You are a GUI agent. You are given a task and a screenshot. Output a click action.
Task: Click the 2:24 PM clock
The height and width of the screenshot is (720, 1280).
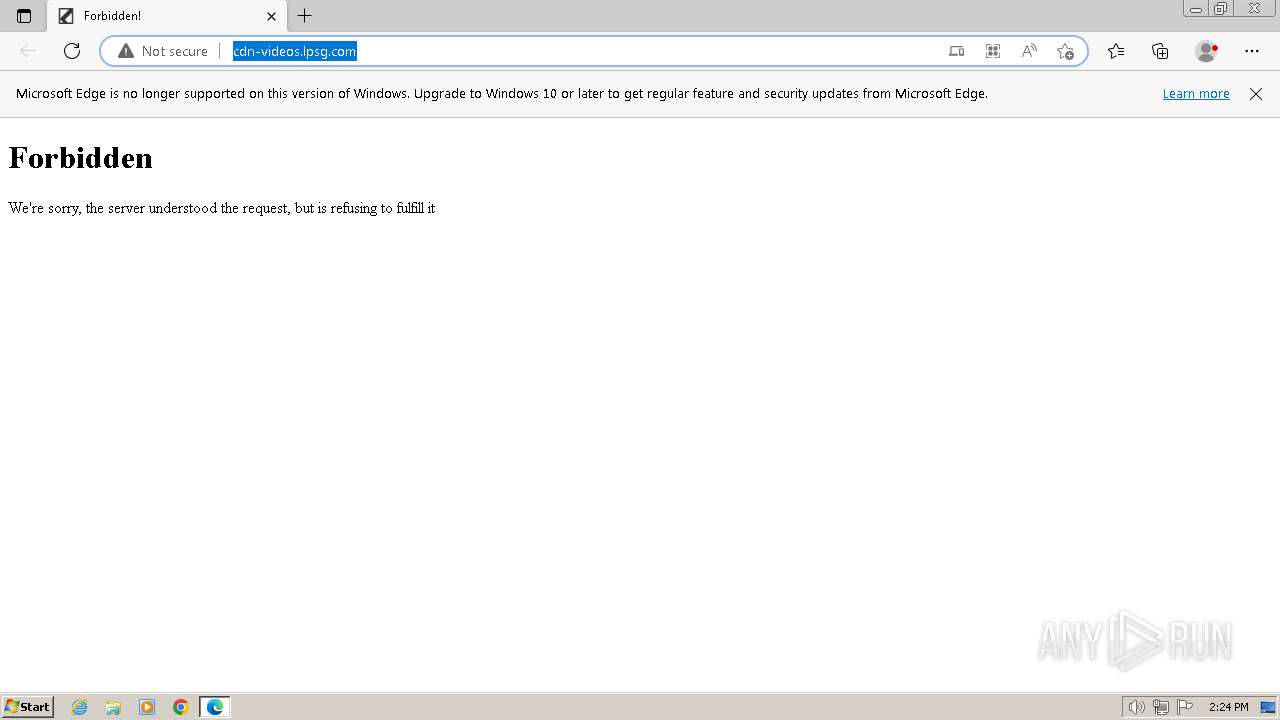coord(1228,707)
